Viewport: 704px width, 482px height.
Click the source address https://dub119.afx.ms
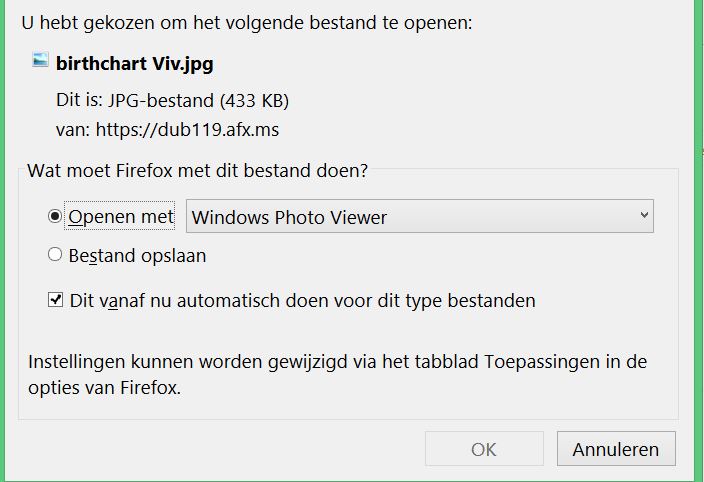tap(187, 130)
